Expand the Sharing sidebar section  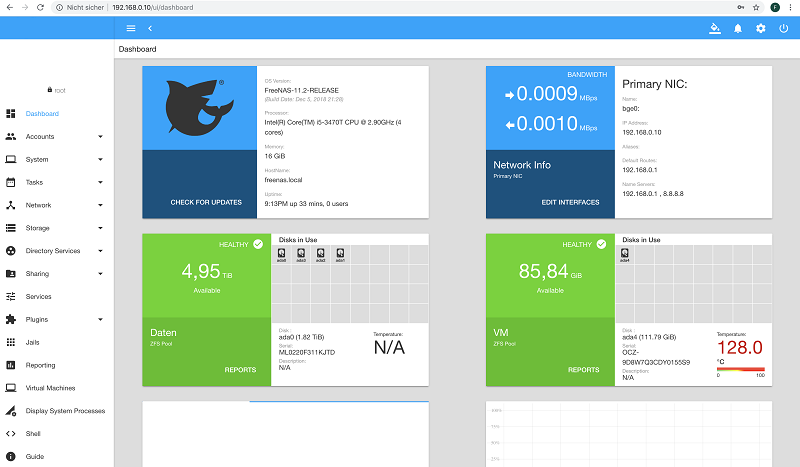100,274
